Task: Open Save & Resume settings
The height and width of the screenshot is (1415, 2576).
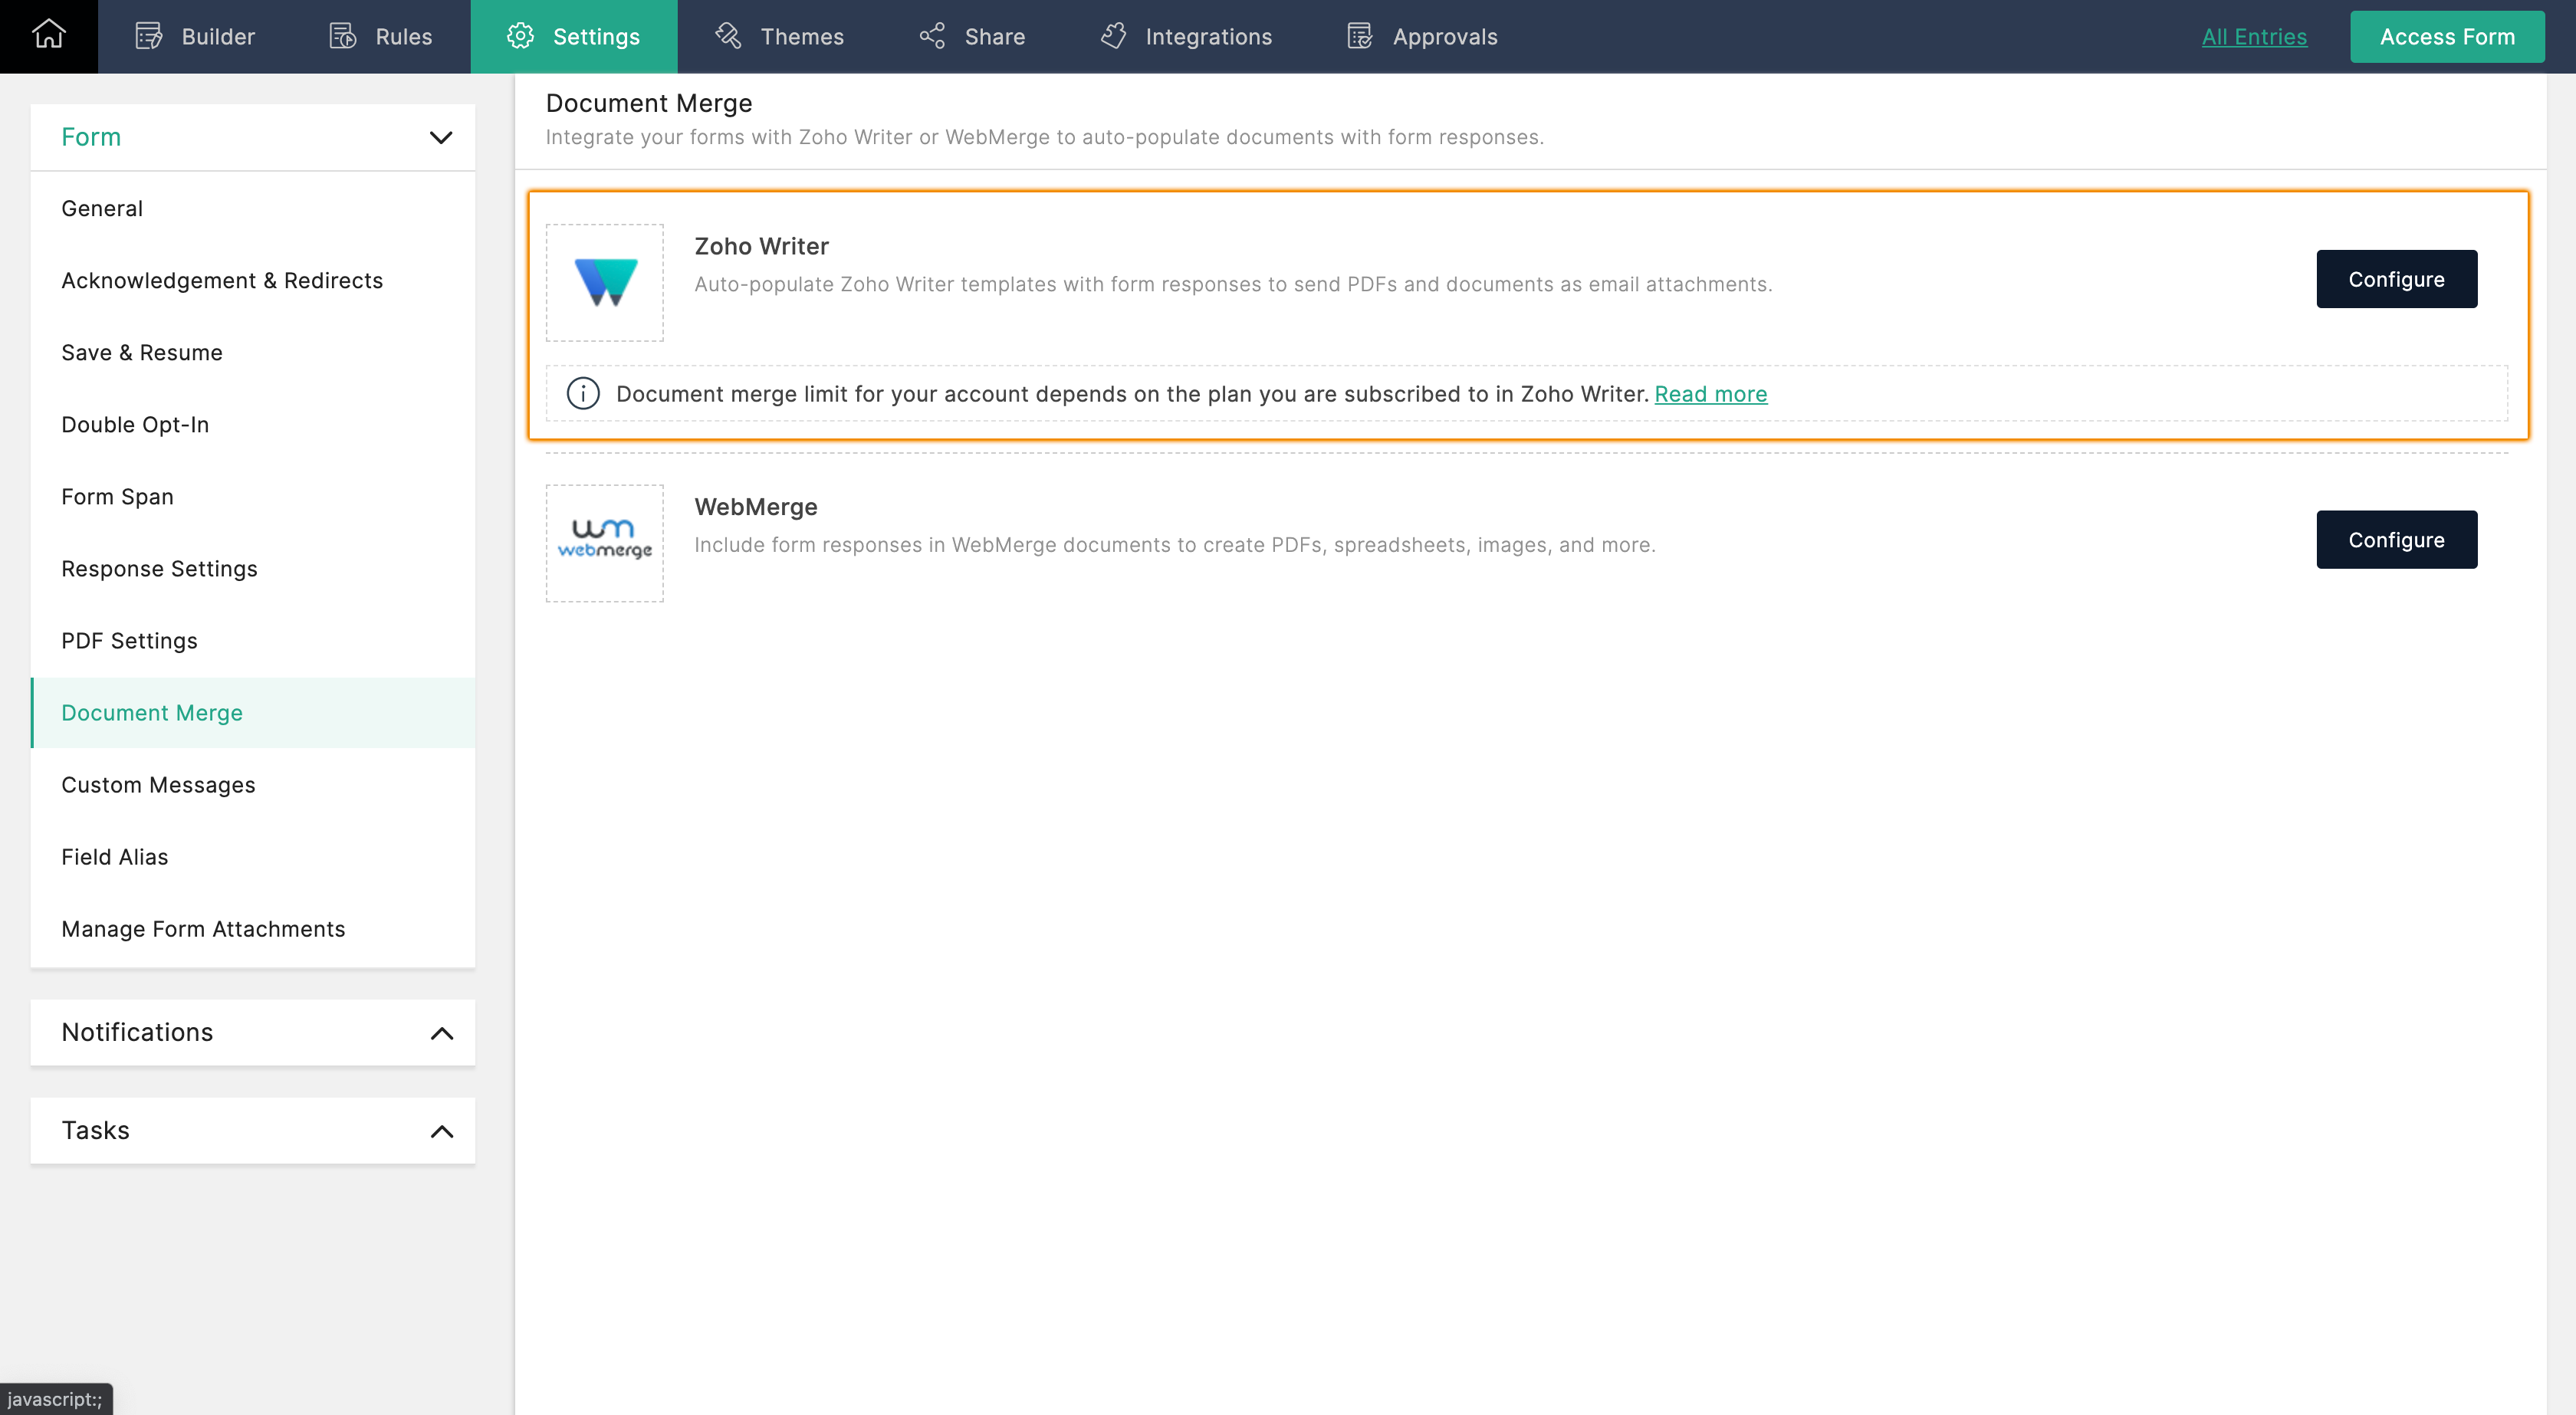Action: [252, 352]
